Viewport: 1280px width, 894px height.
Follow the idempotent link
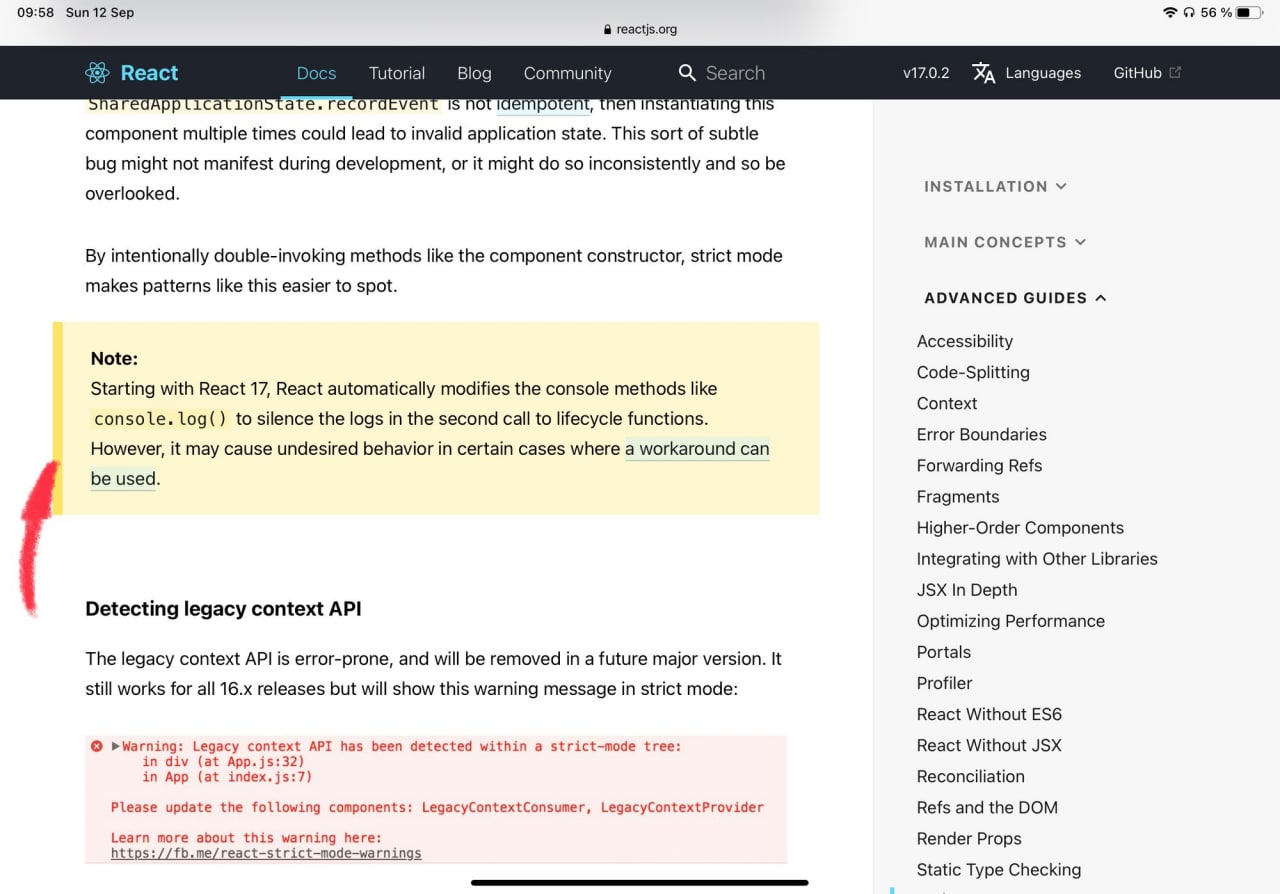point(543,104)
